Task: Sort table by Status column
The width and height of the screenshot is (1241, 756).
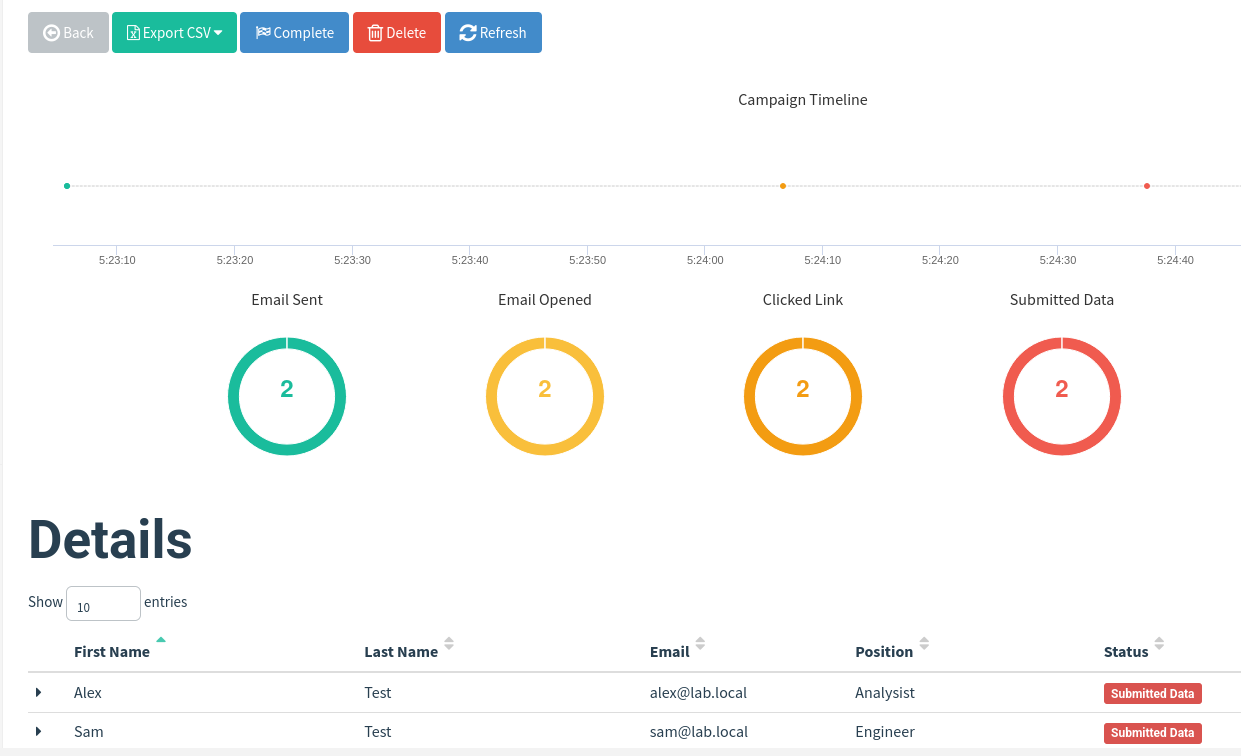Action: (1126, 651)
